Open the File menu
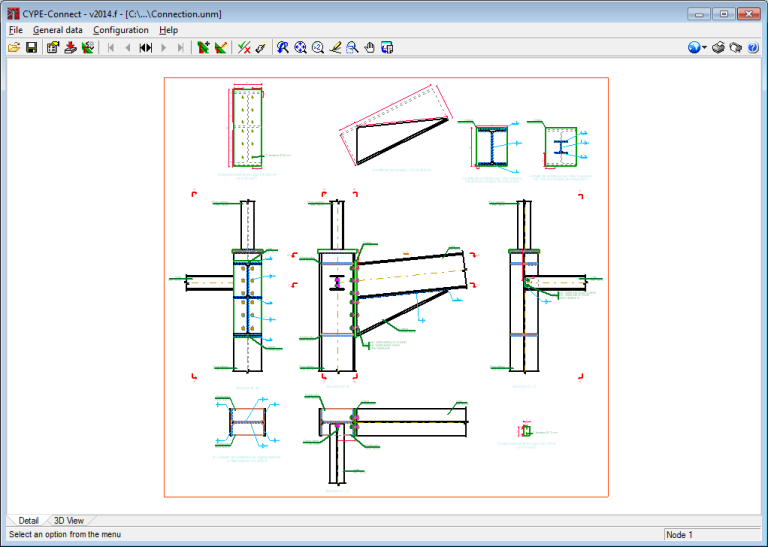The image size is (768, 547). click(16, 30)
